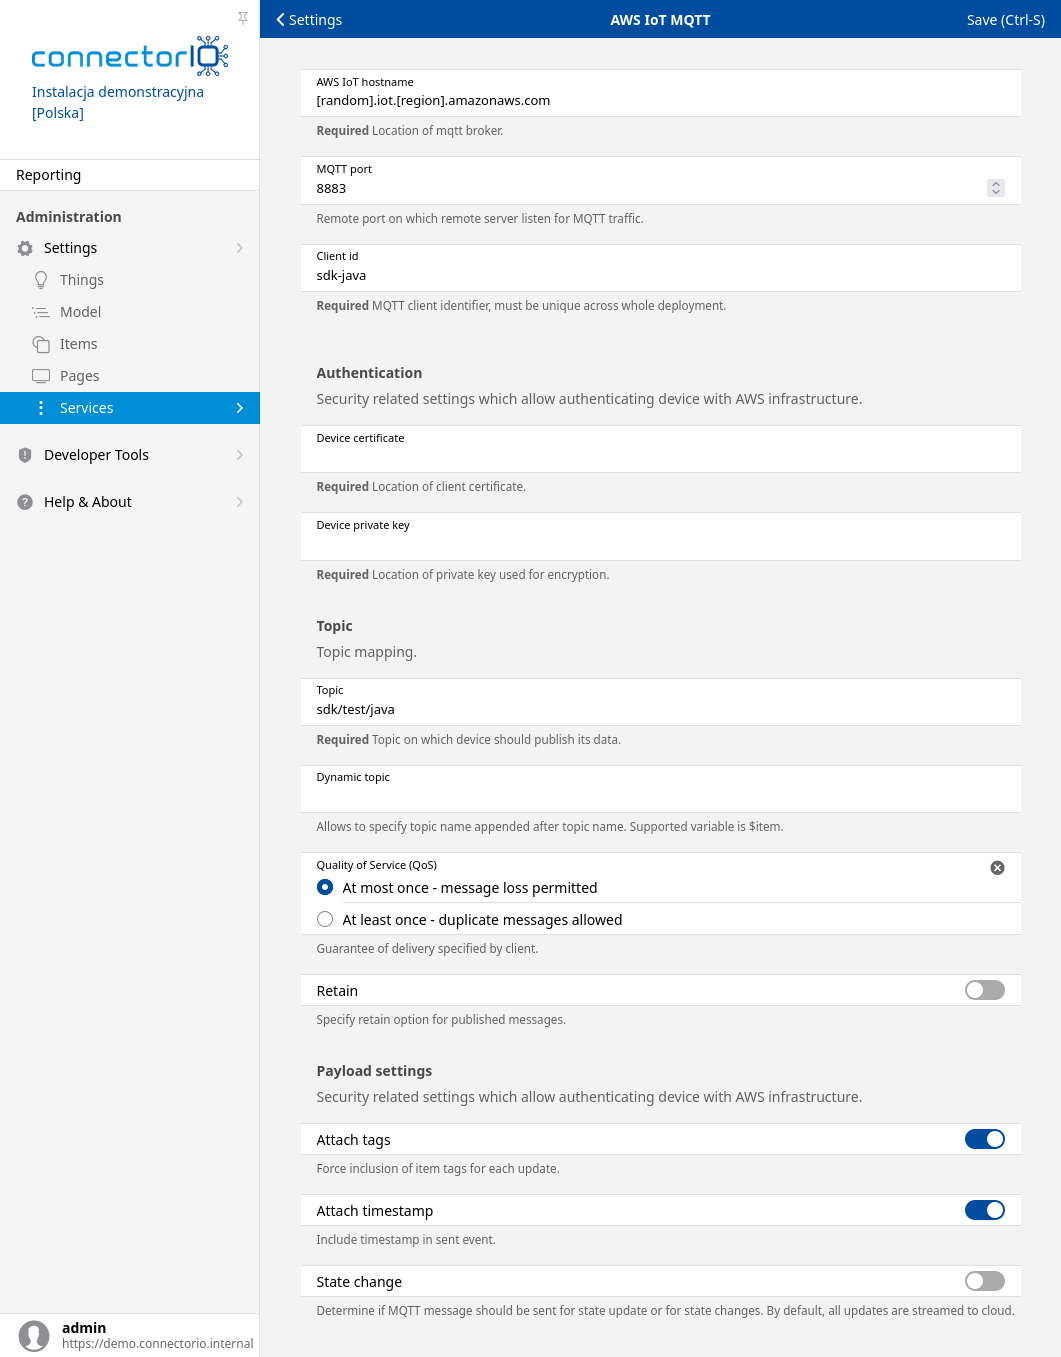1061x1357 pixels.
Task: Click the Authentication section heading
Action: click(x=369, y=373)
